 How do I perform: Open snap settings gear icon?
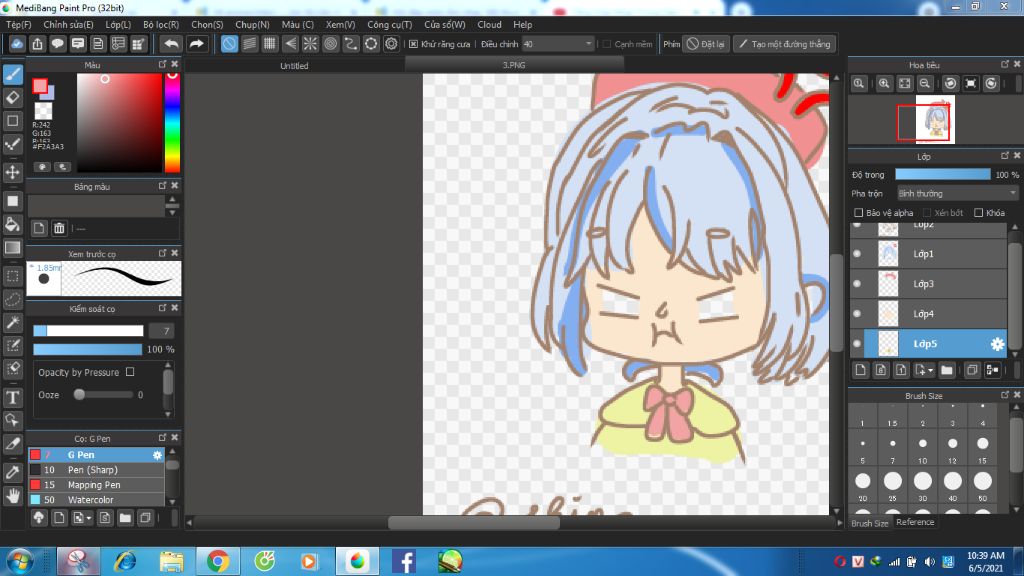click(x=391, y=44)
